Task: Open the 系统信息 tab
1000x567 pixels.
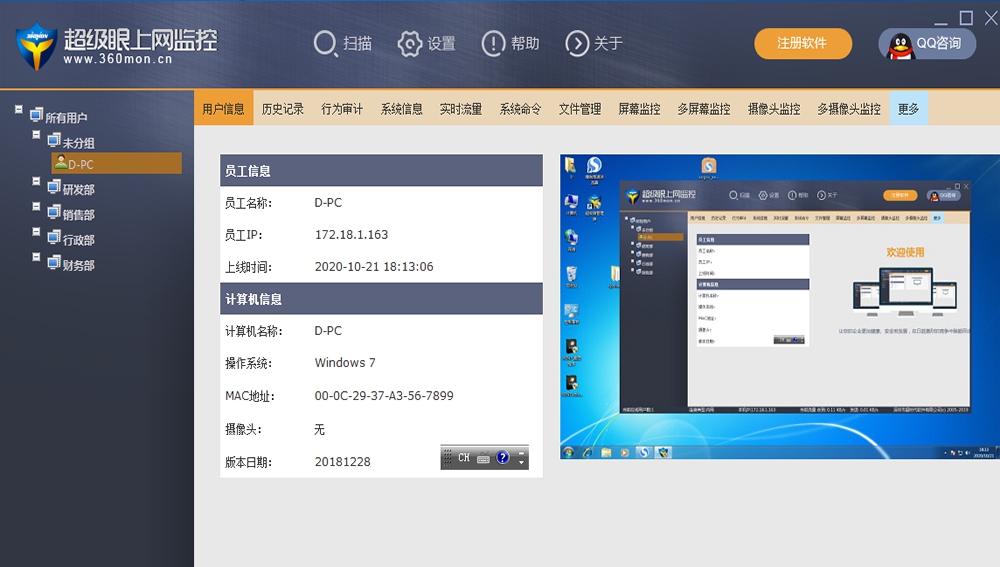Action: (x=401, y=108)
